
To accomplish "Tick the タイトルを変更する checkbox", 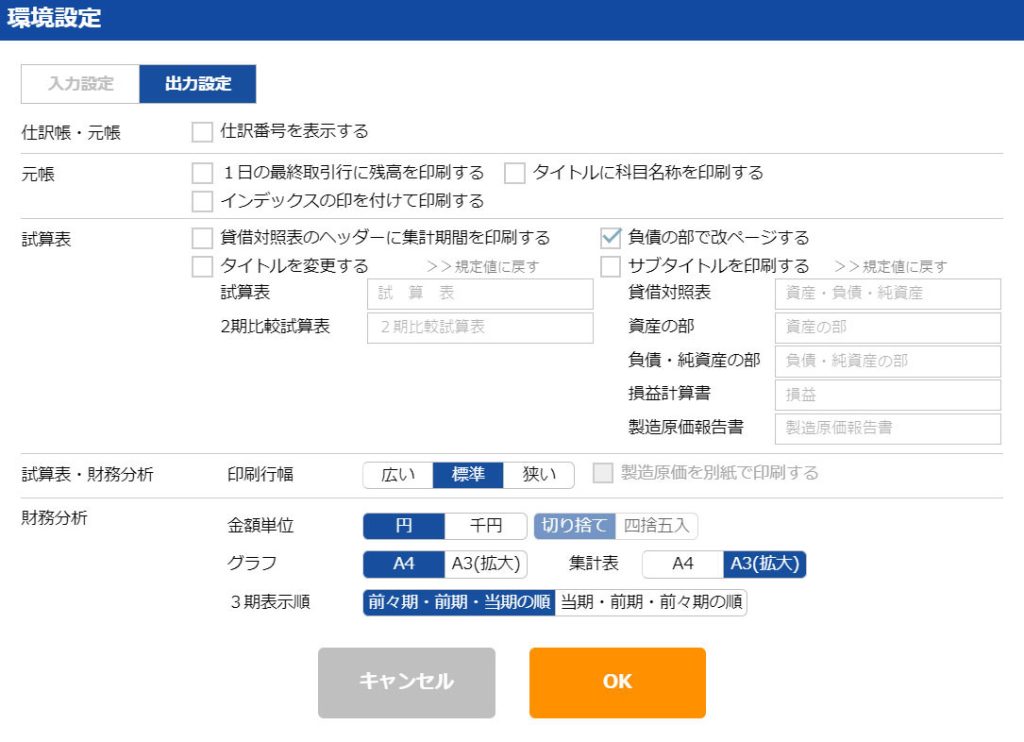I will 202,266.
